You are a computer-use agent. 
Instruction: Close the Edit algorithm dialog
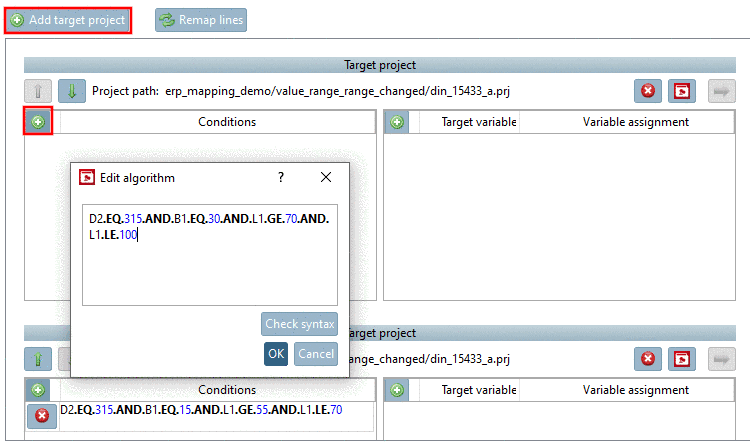point(326,178)
